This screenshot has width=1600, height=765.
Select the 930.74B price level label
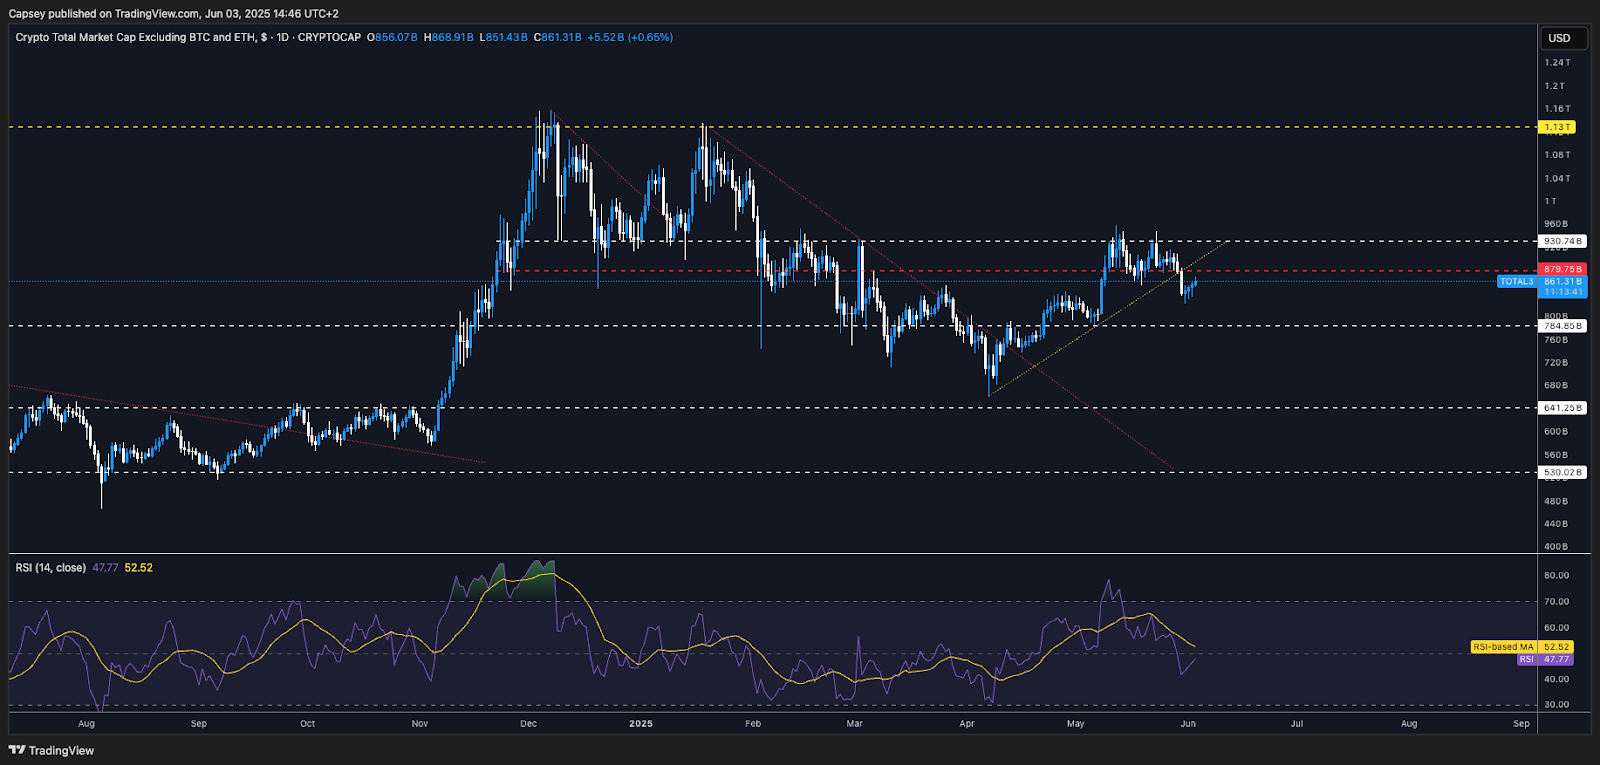tap(1562, 241)
